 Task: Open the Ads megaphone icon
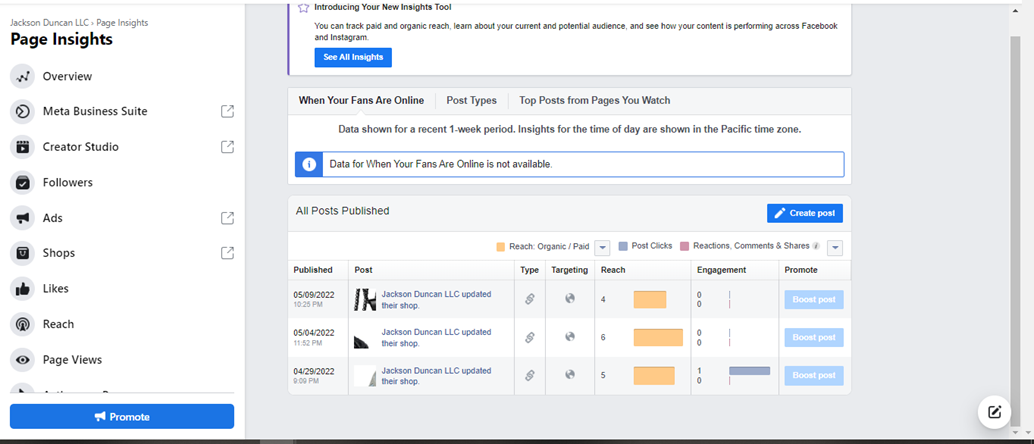(x=22, y=218)
